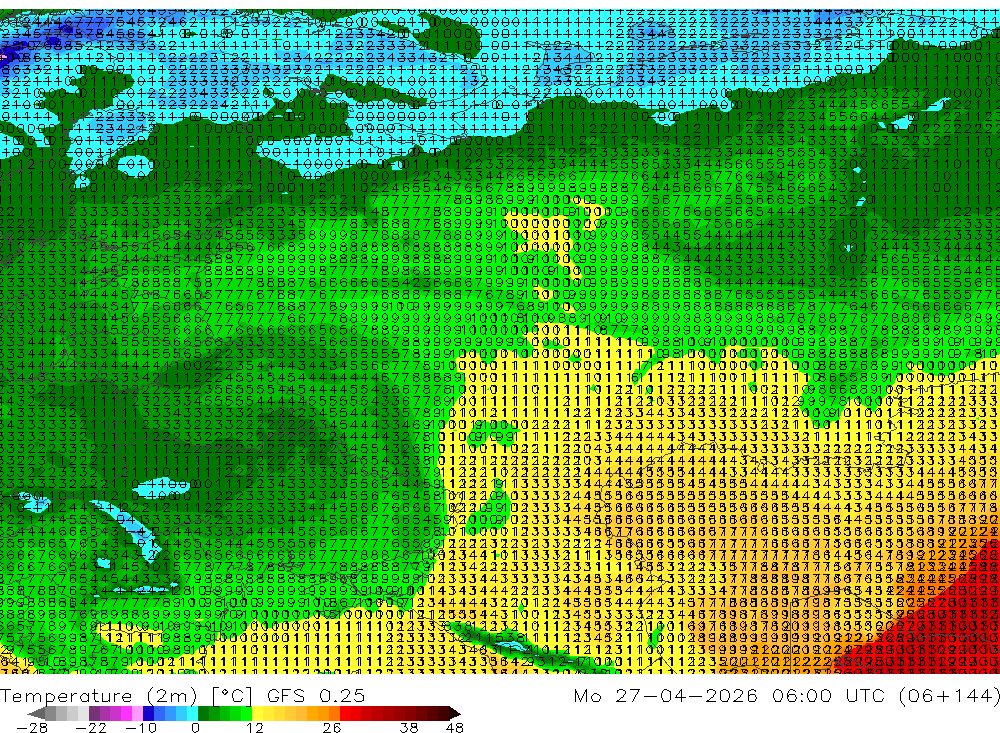Click the '06:00 UTC' forecast time
Screen dimensions: 1000x733
(828, 695)
